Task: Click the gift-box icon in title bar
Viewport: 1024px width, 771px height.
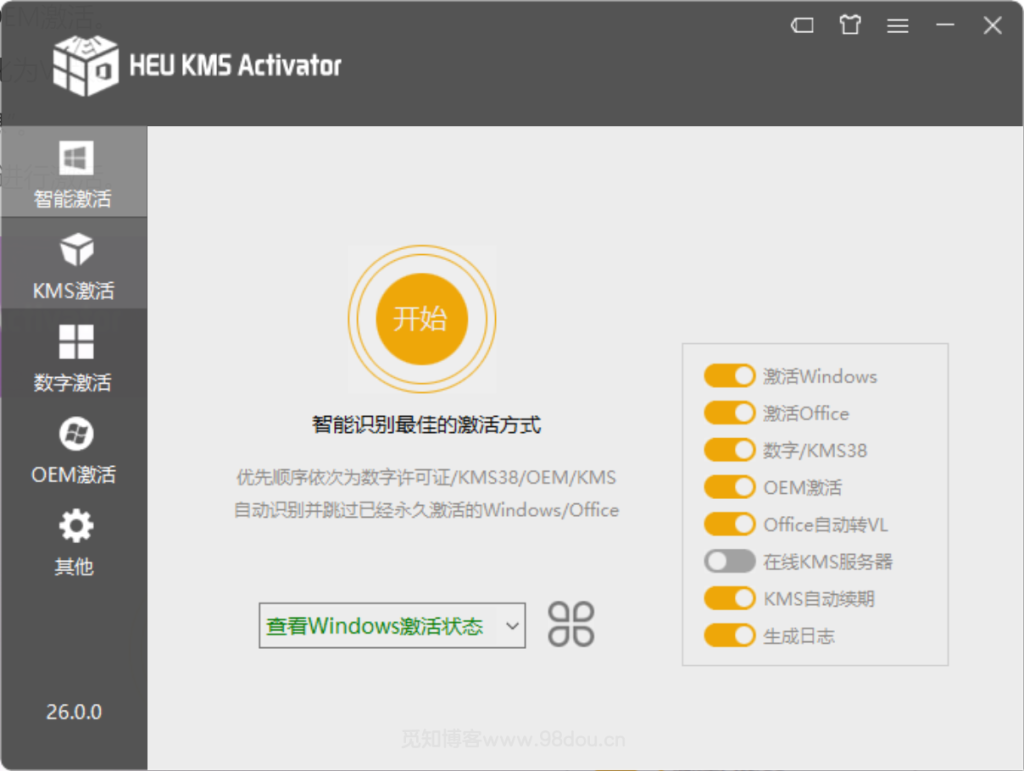Action: coord(849,25)
